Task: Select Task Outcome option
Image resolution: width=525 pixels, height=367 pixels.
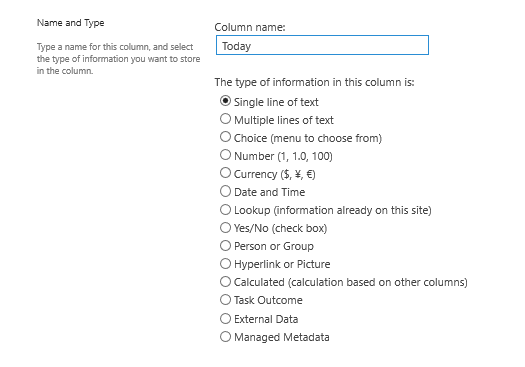Action: (225, 300)
